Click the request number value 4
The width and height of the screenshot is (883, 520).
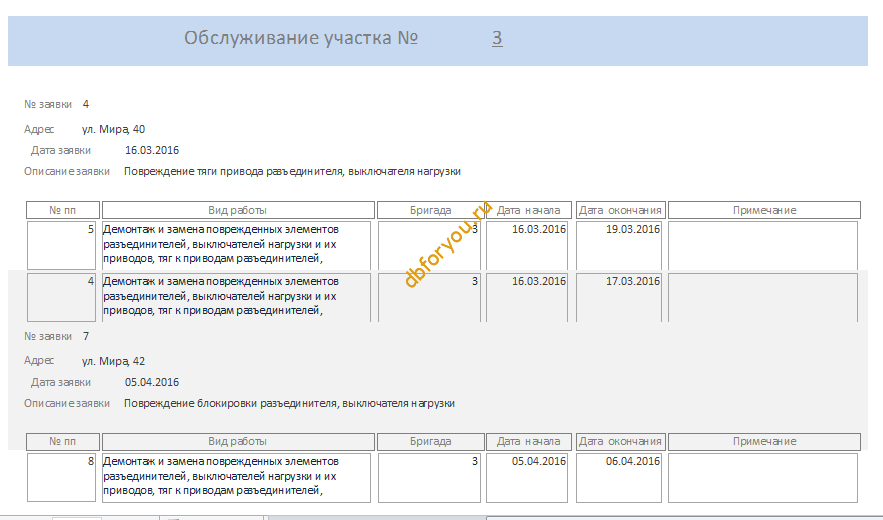click(86, 104)
